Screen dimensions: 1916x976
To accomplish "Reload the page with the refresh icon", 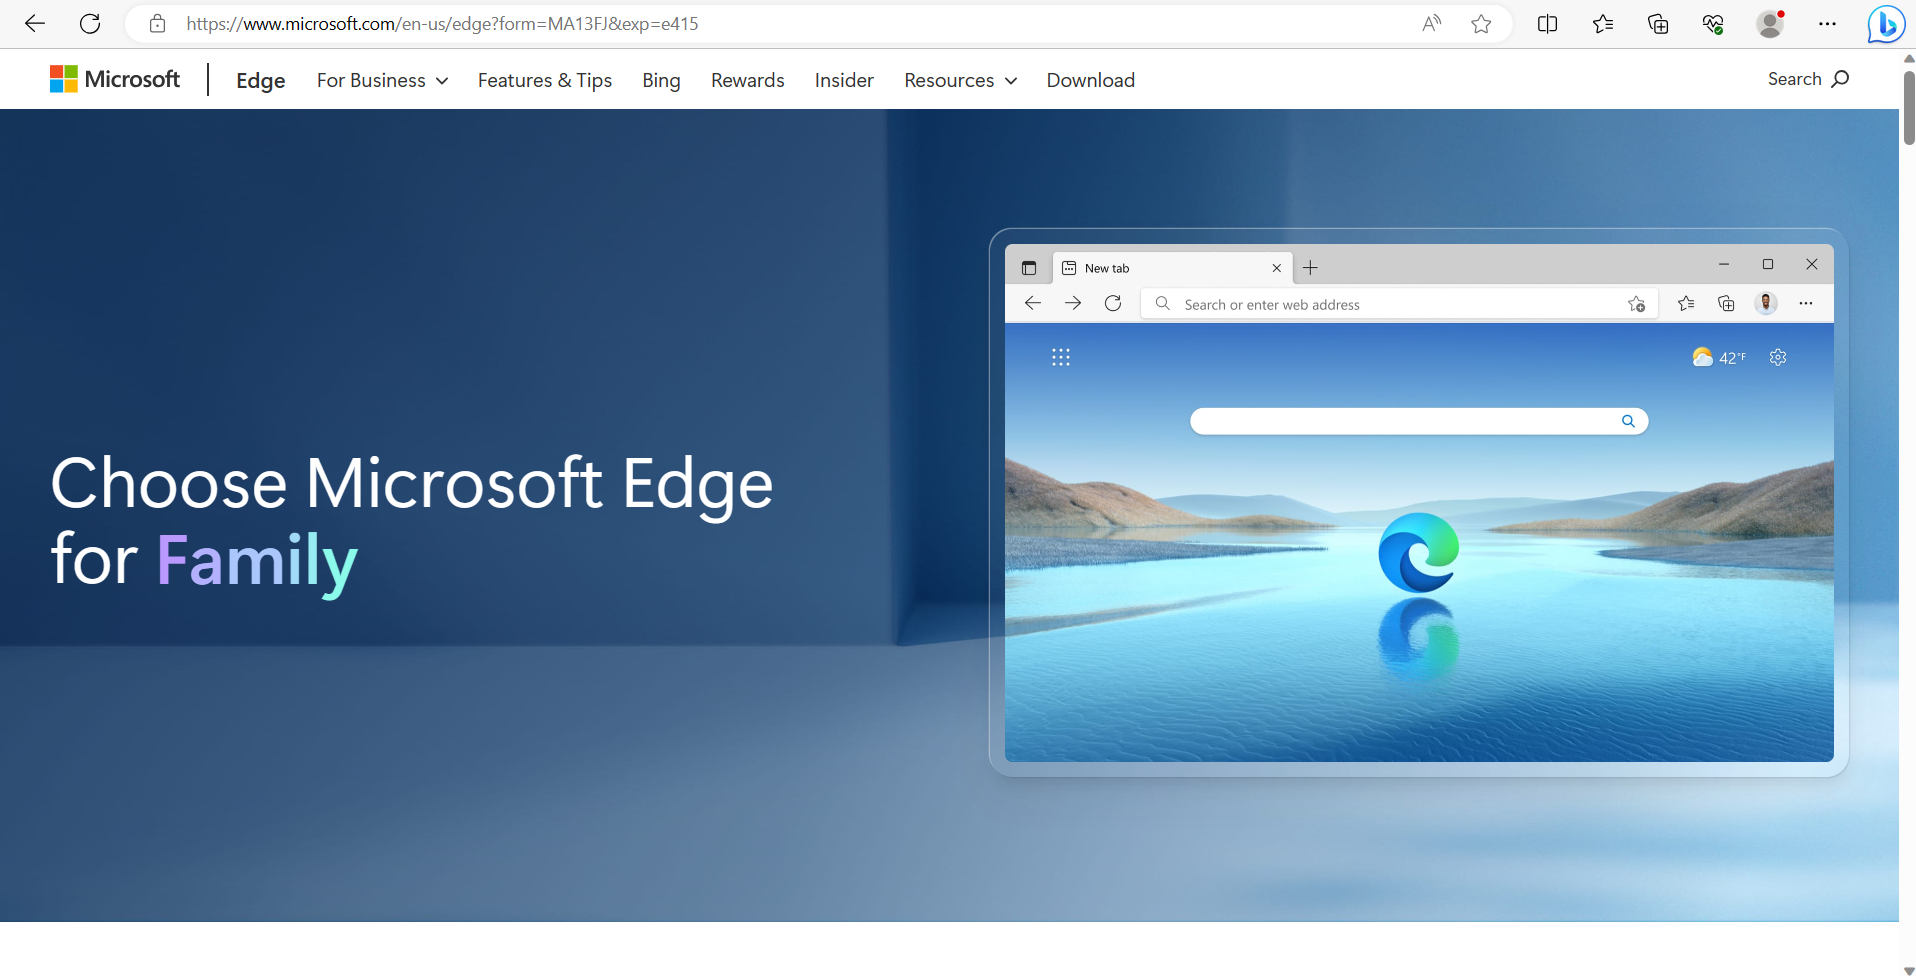I will click(x=90, y=24).
